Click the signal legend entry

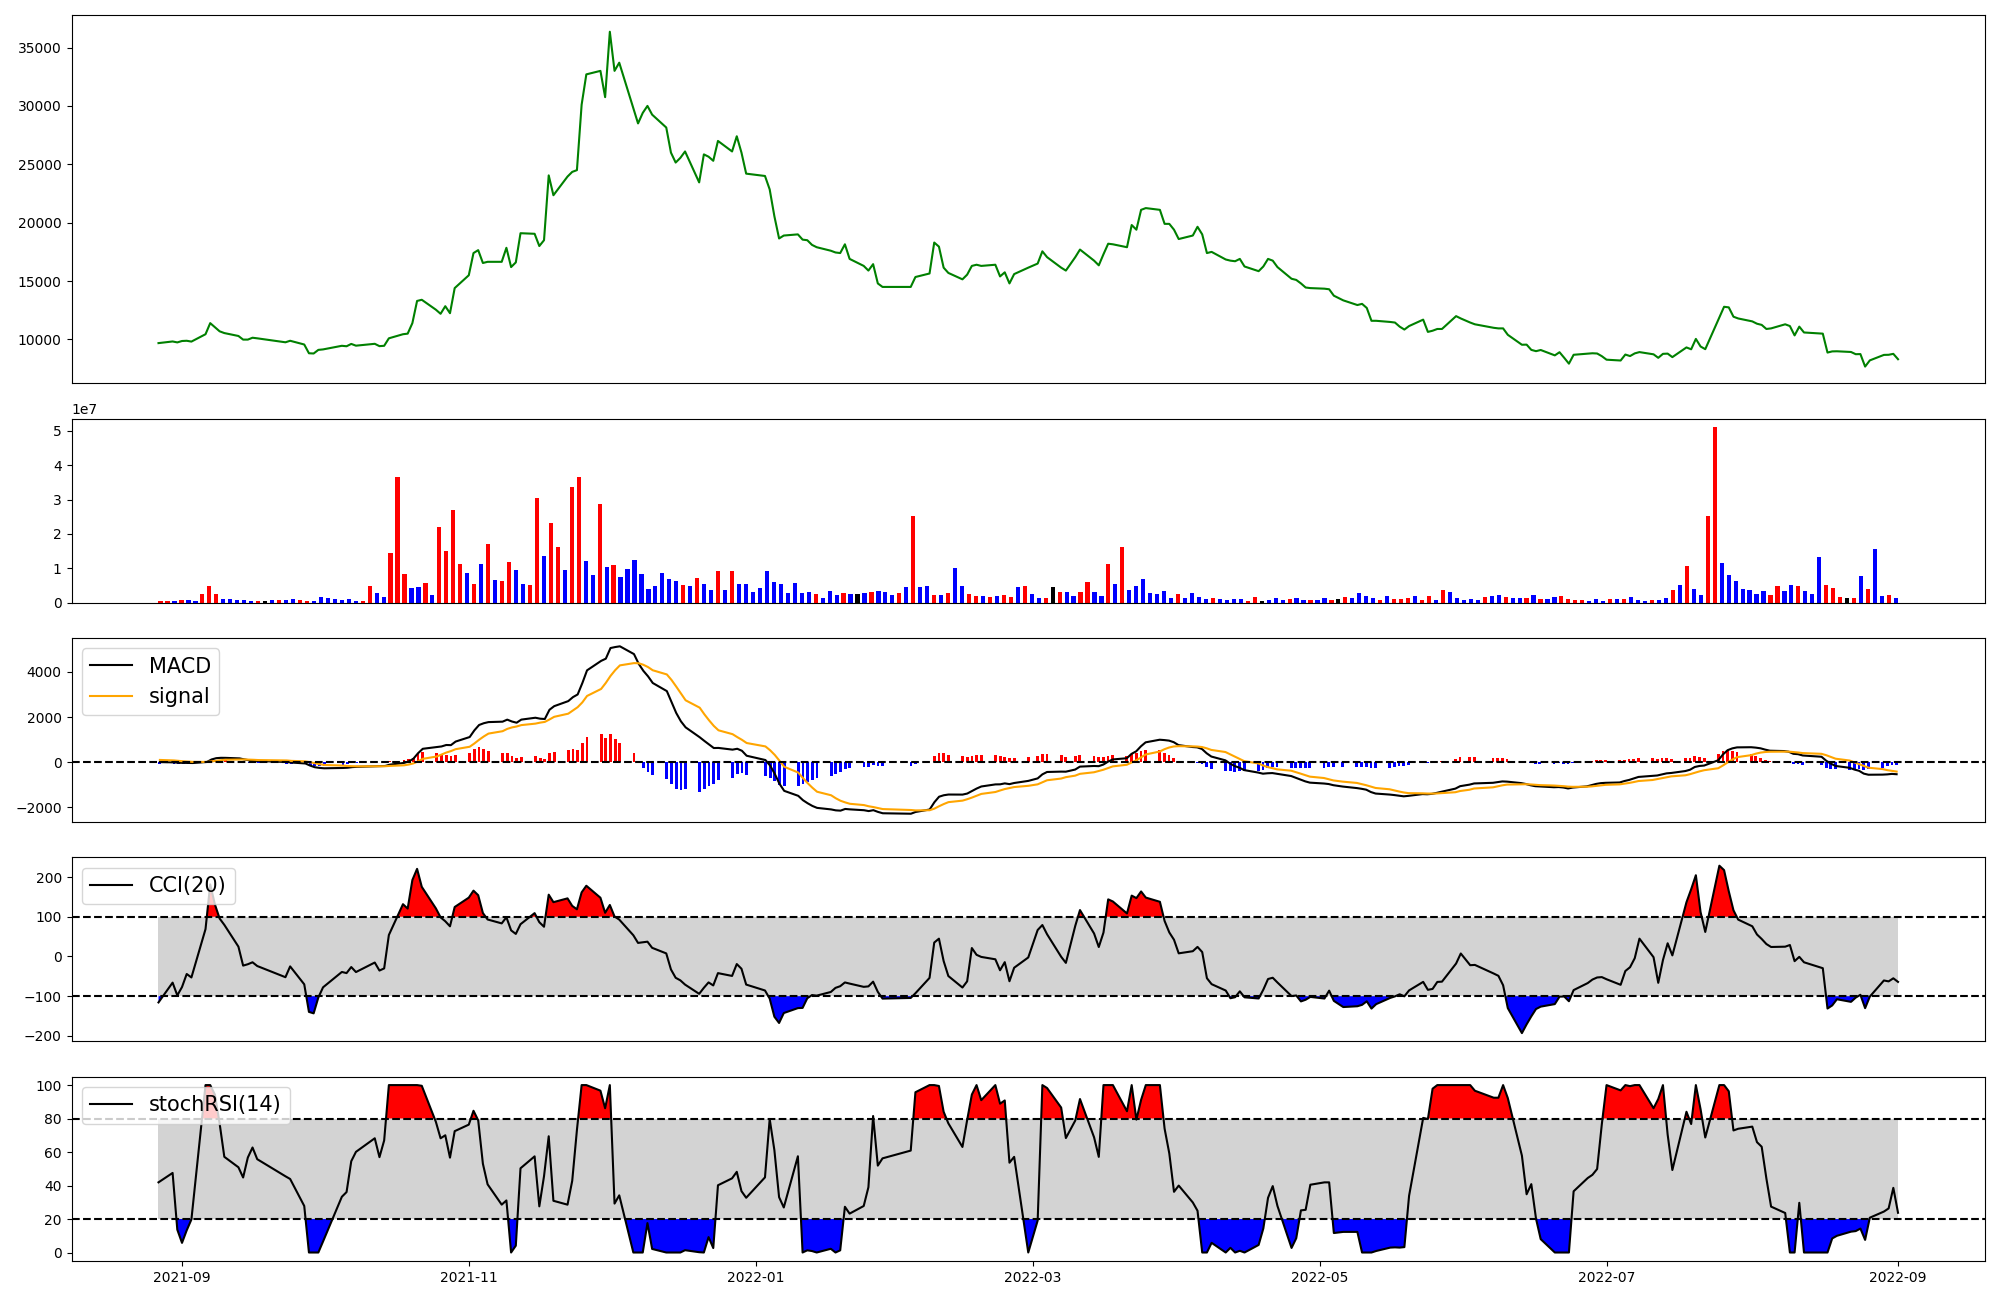click(179, 696)
